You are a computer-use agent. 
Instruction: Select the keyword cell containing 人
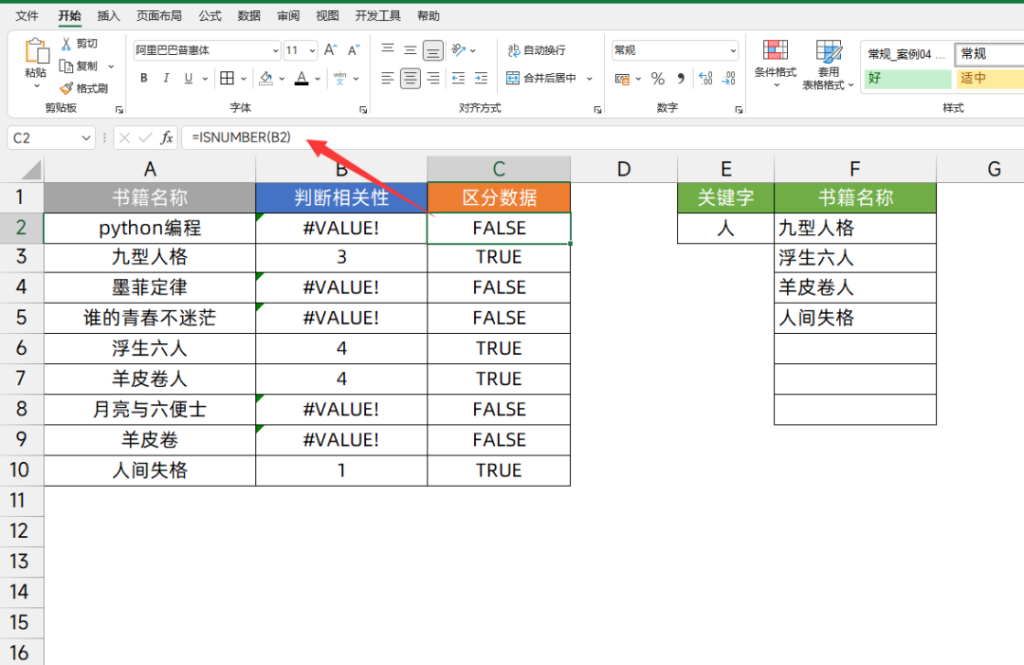tap(726, 228)
